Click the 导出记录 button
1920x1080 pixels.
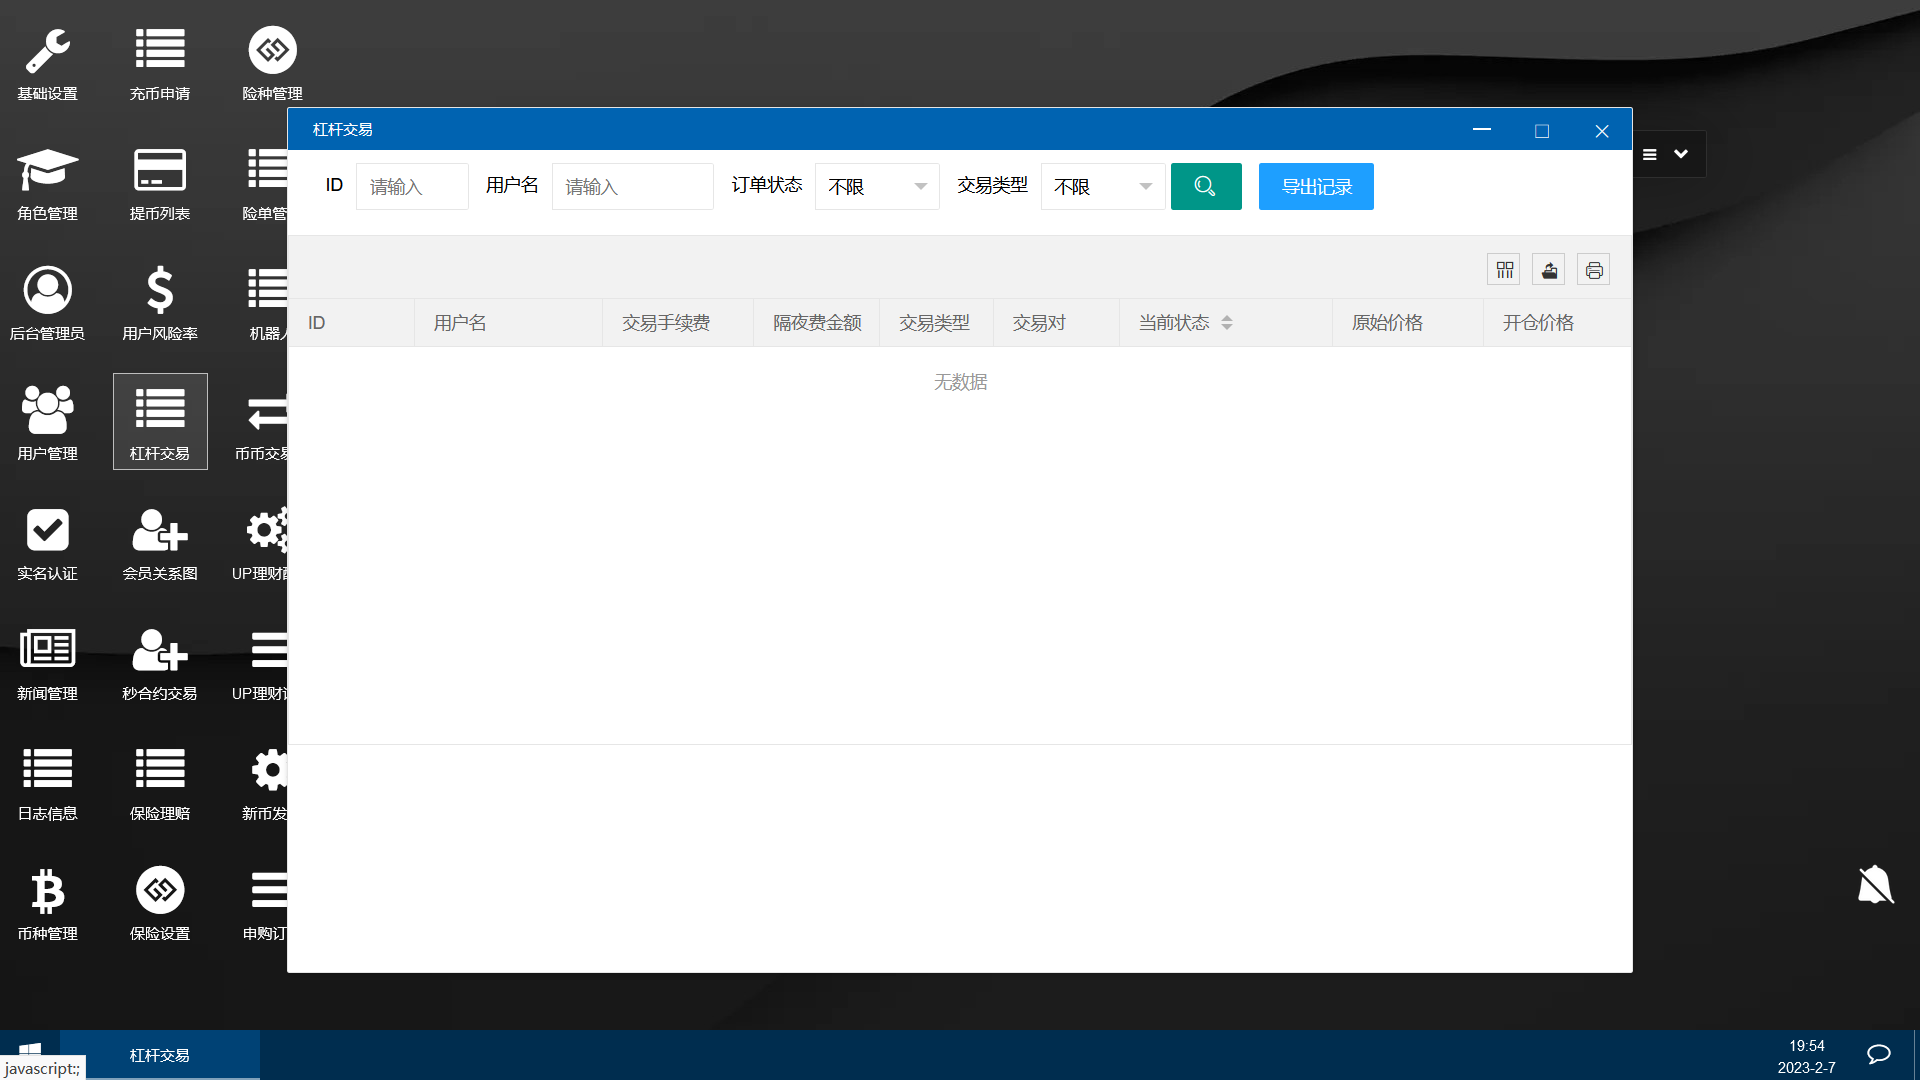1316,187
